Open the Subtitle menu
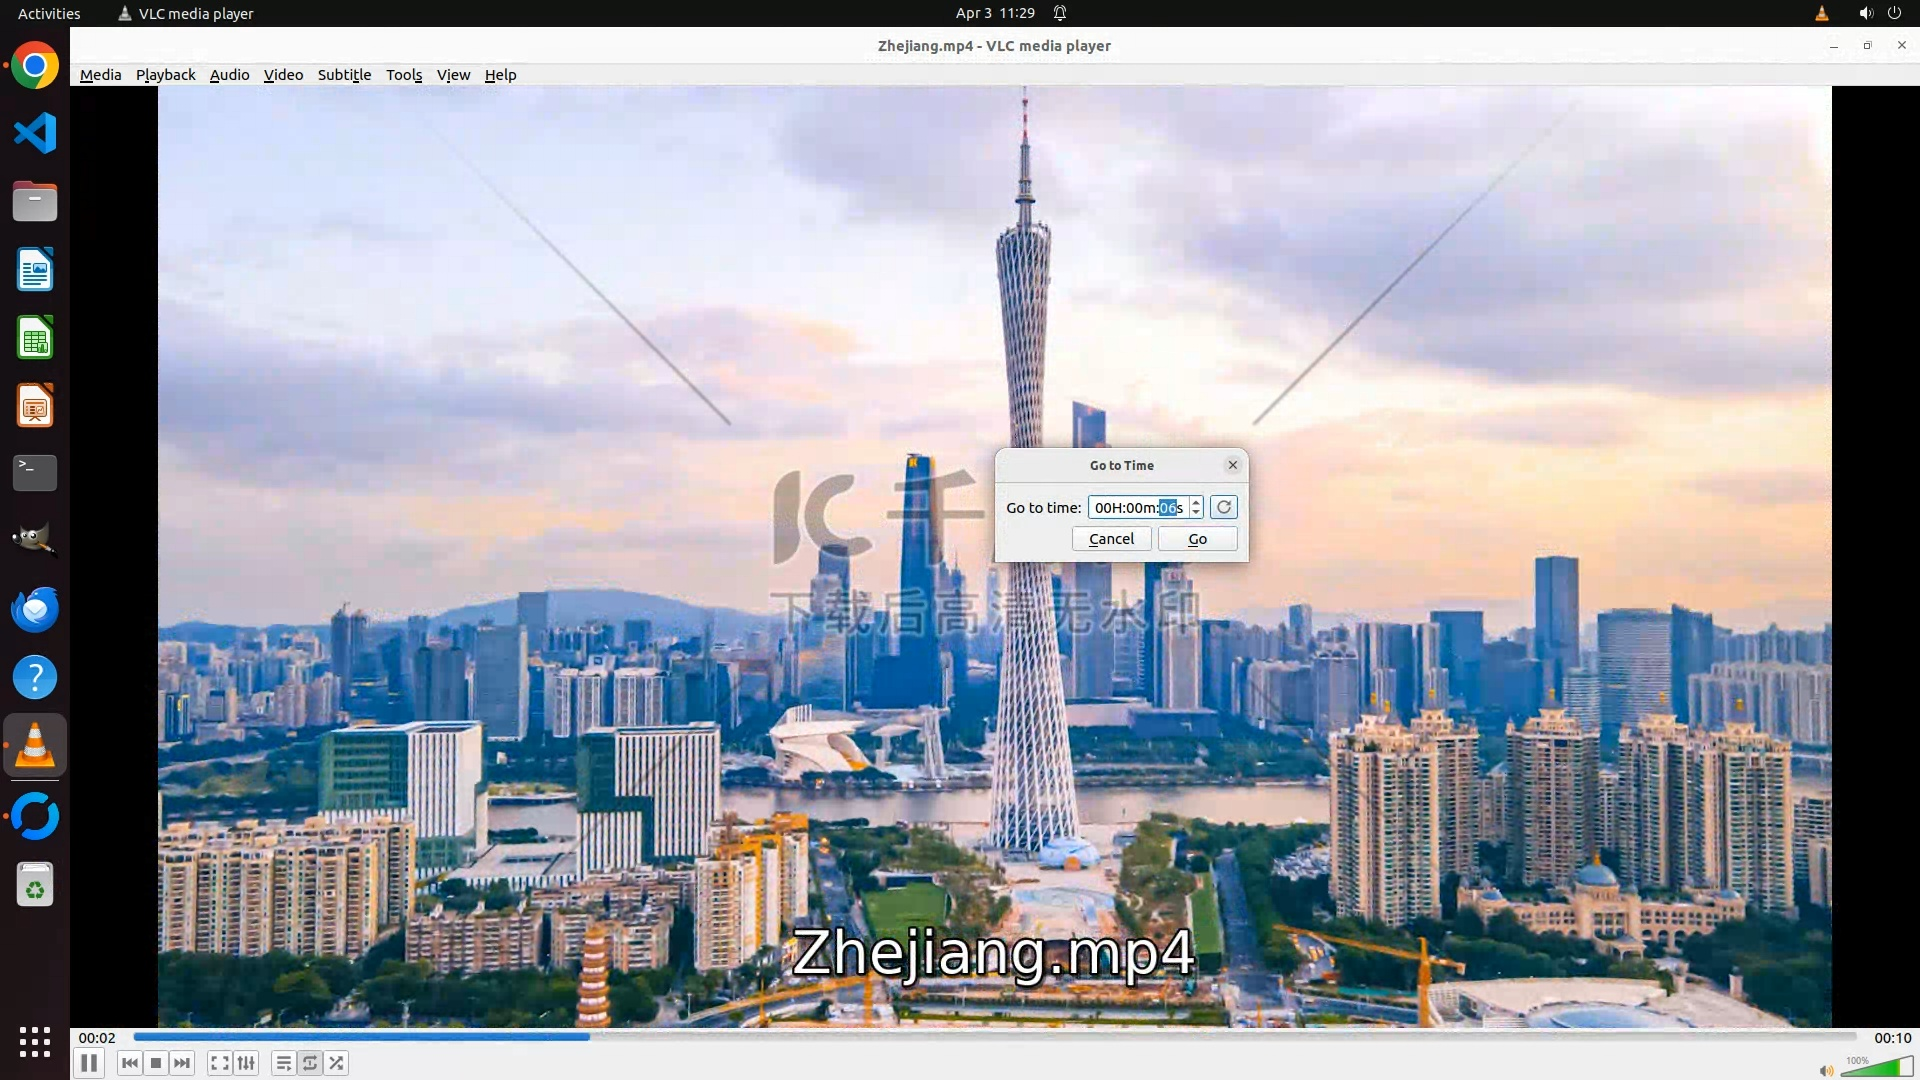The width and height of the screenshot is (1920, 1080). coord(344,75)
